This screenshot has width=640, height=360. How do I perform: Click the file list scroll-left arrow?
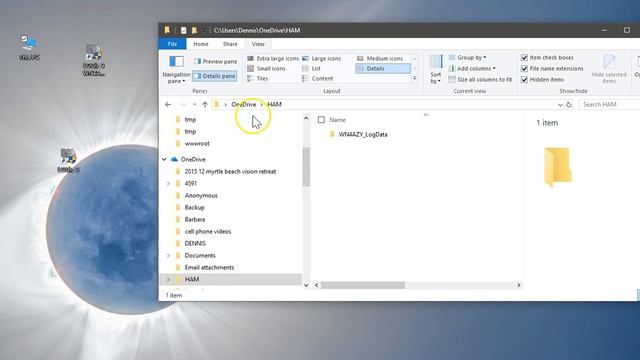point(316,285)
